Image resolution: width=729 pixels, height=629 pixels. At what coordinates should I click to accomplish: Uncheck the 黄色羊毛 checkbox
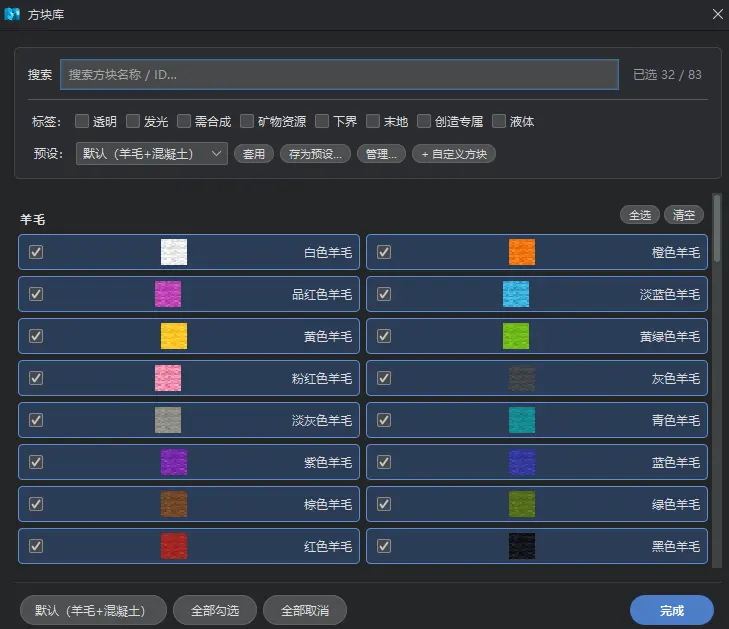point(36,336)
